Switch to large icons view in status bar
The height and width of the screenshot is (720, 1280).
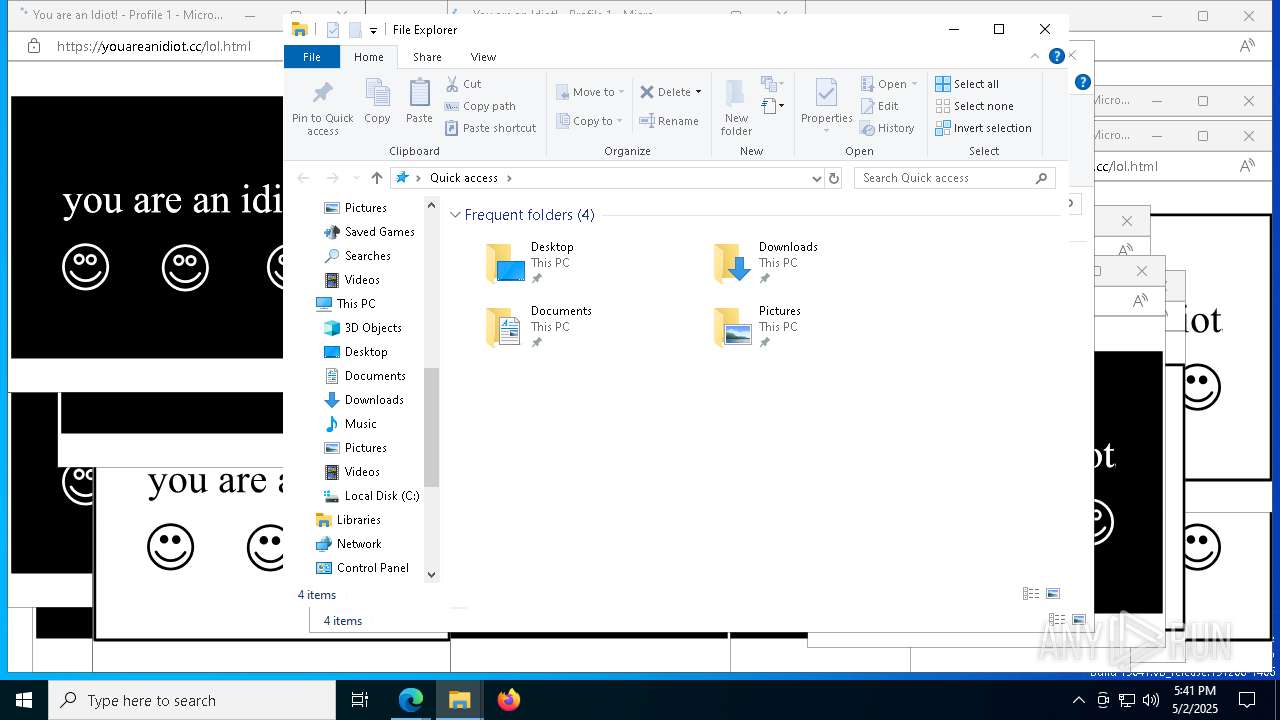pos(1052,594)
